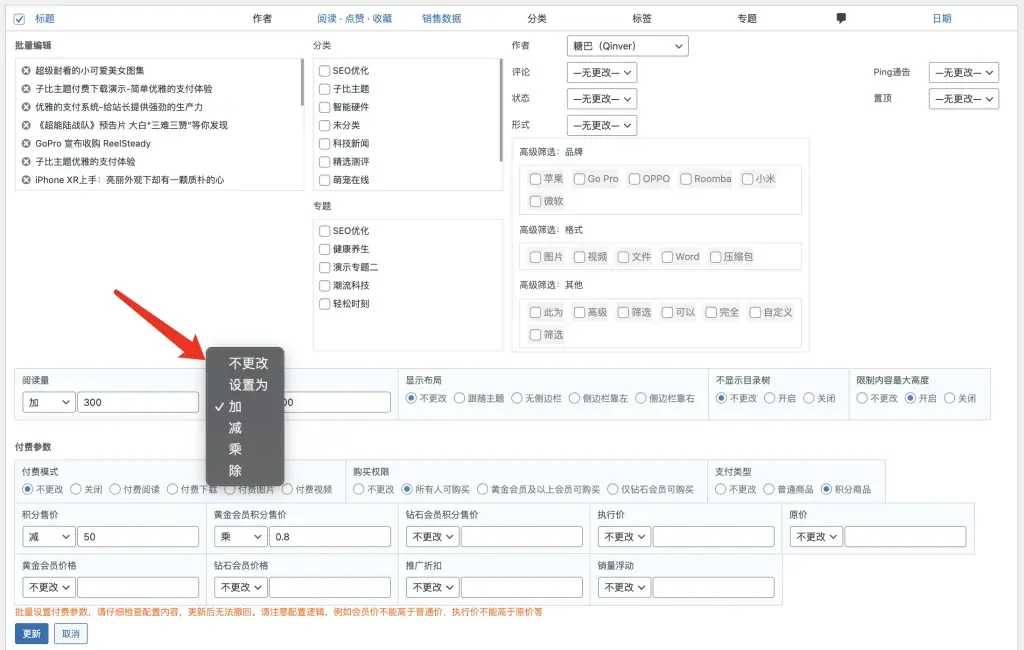Open the 阅读量 operation dropdown set to 加
This screenshot has width=1024, height=650.
pyautogui.click(x=49, y=402)
